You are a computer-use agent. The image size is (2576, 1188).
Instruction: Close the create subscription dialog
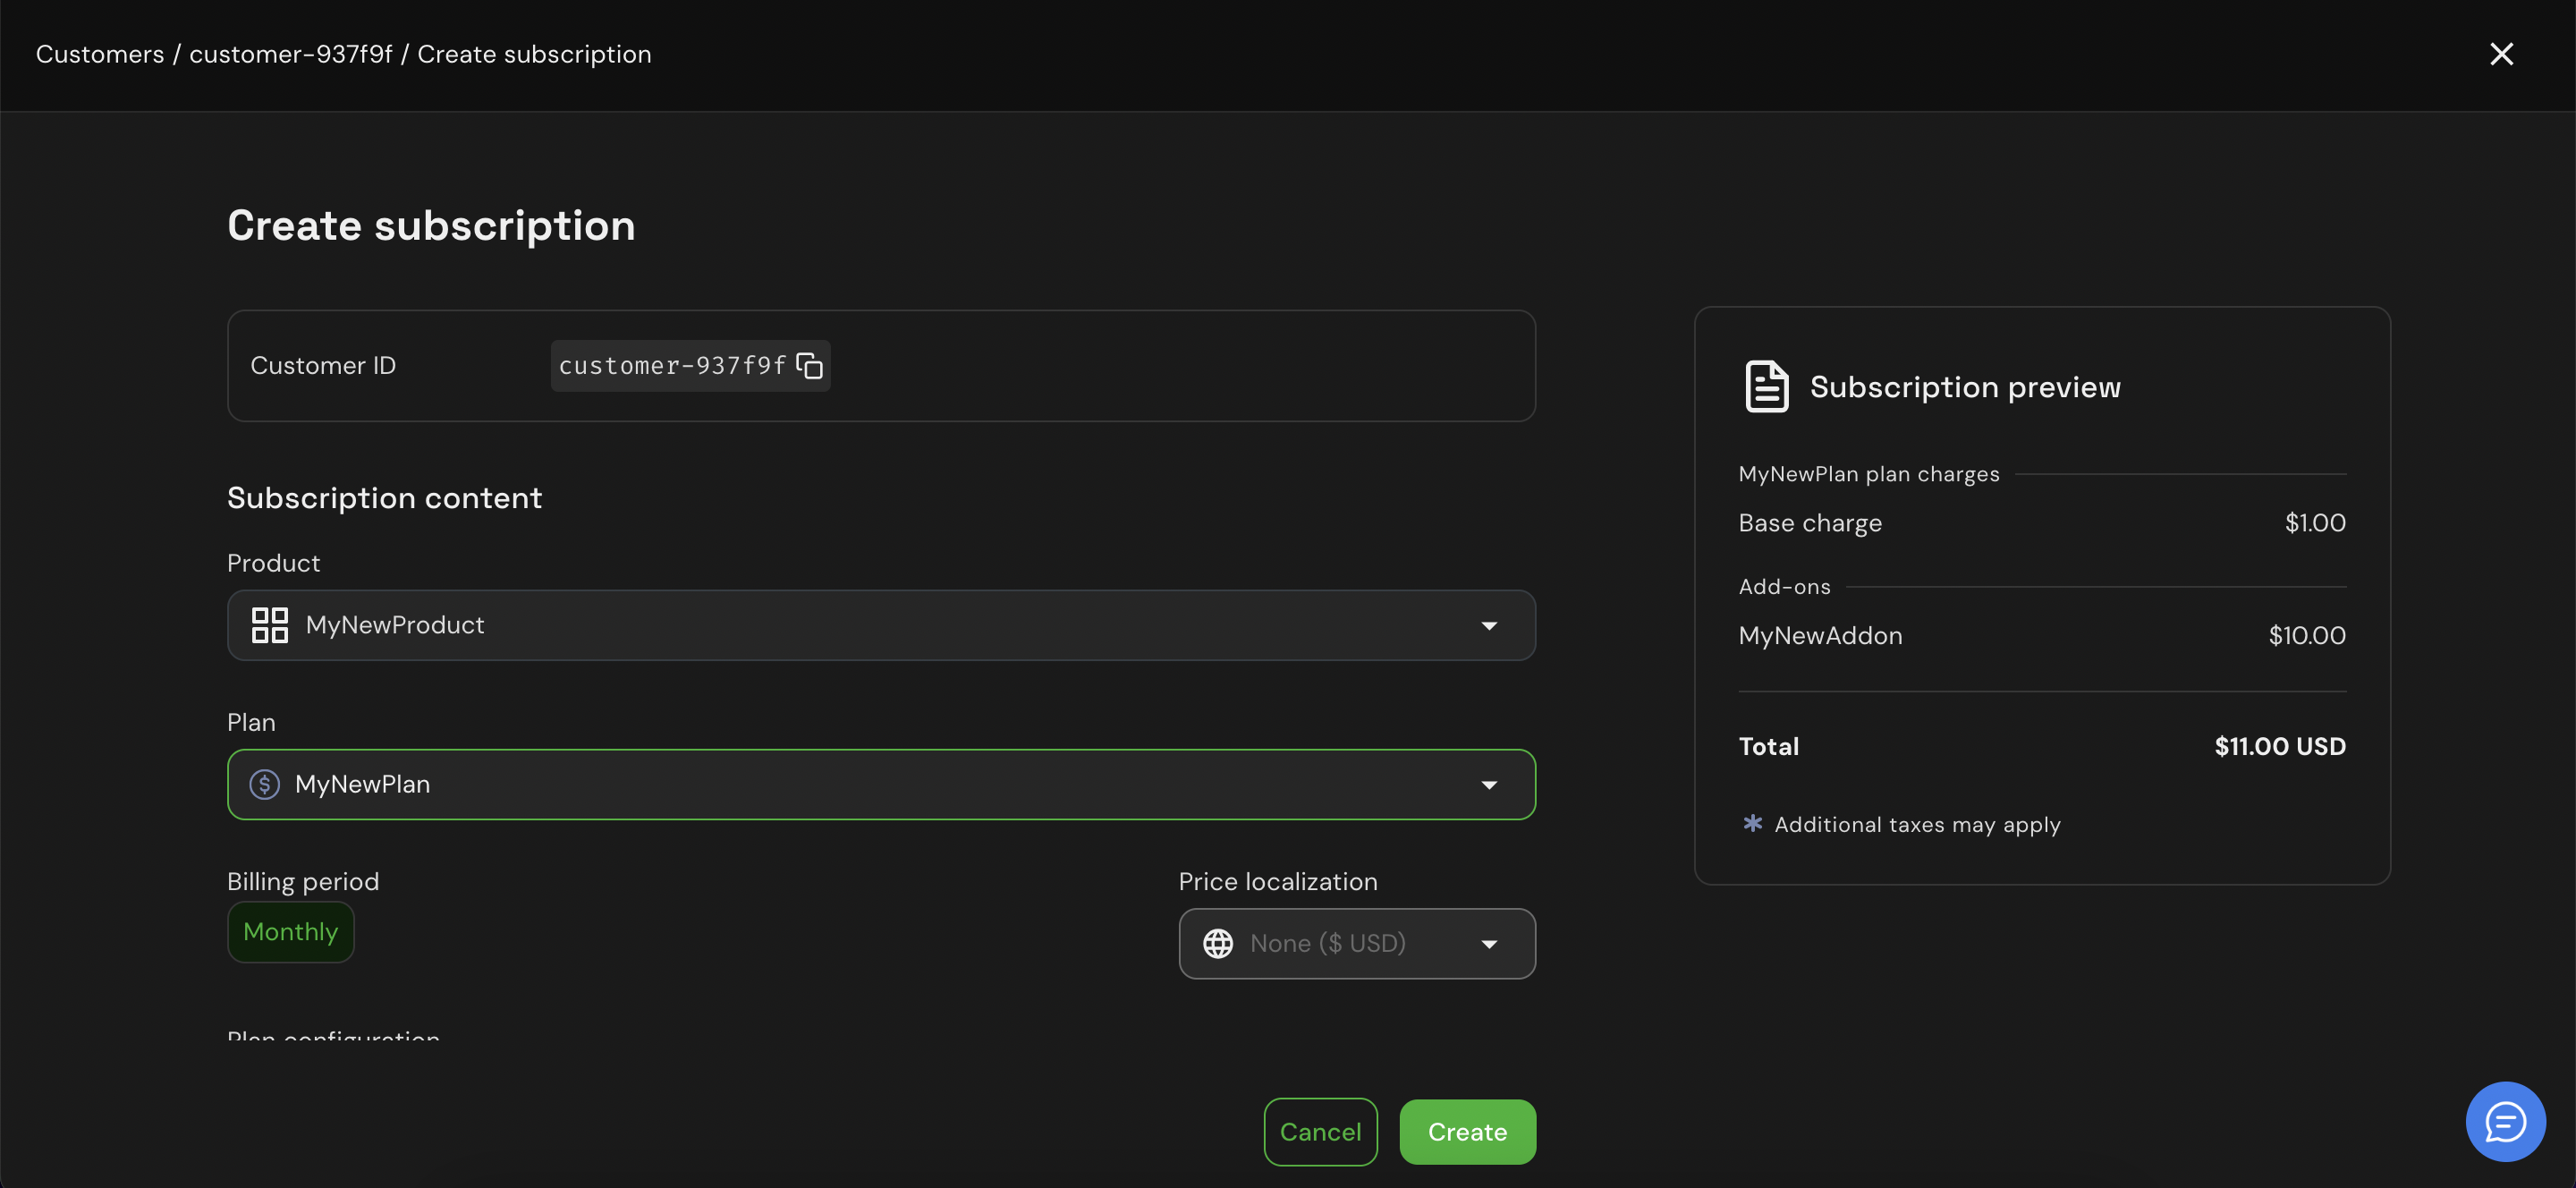(x=2501, y=54)
